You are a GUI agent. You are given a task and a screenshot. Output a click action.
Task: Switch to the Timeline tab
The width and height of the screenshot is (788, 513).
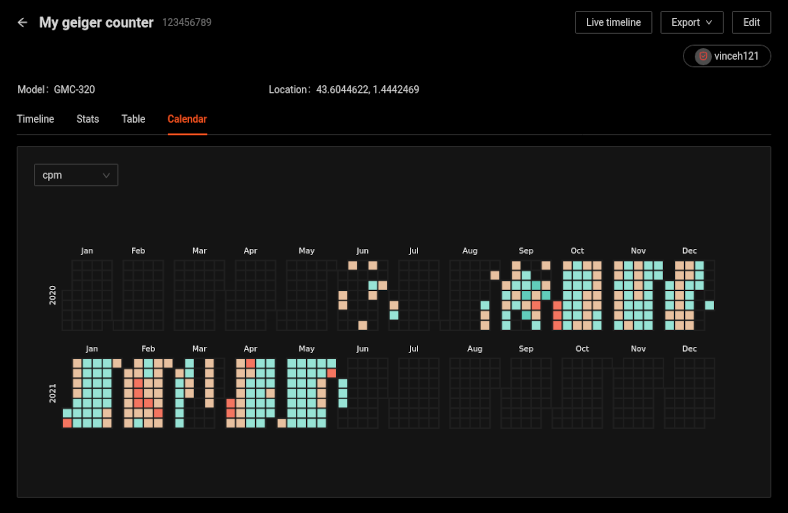tap(35, 119)
